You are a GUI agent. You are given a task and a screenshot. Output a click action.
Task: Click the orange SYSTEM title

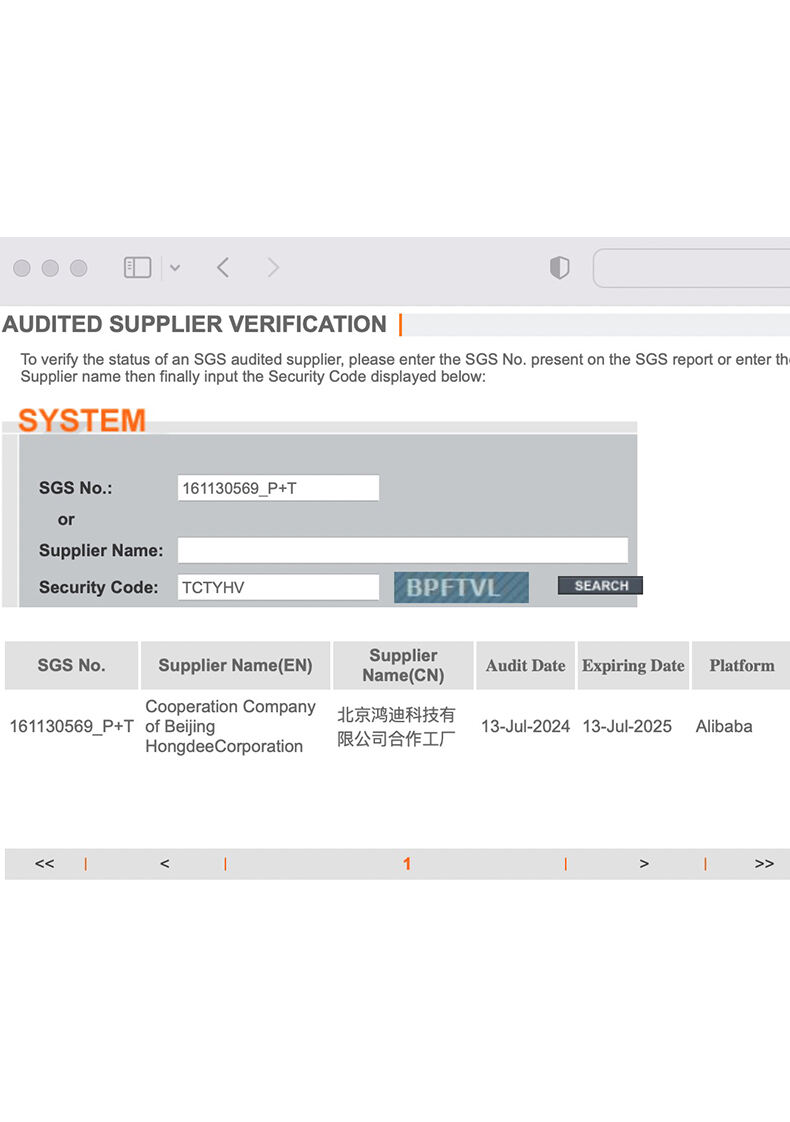tap(82, 420)
